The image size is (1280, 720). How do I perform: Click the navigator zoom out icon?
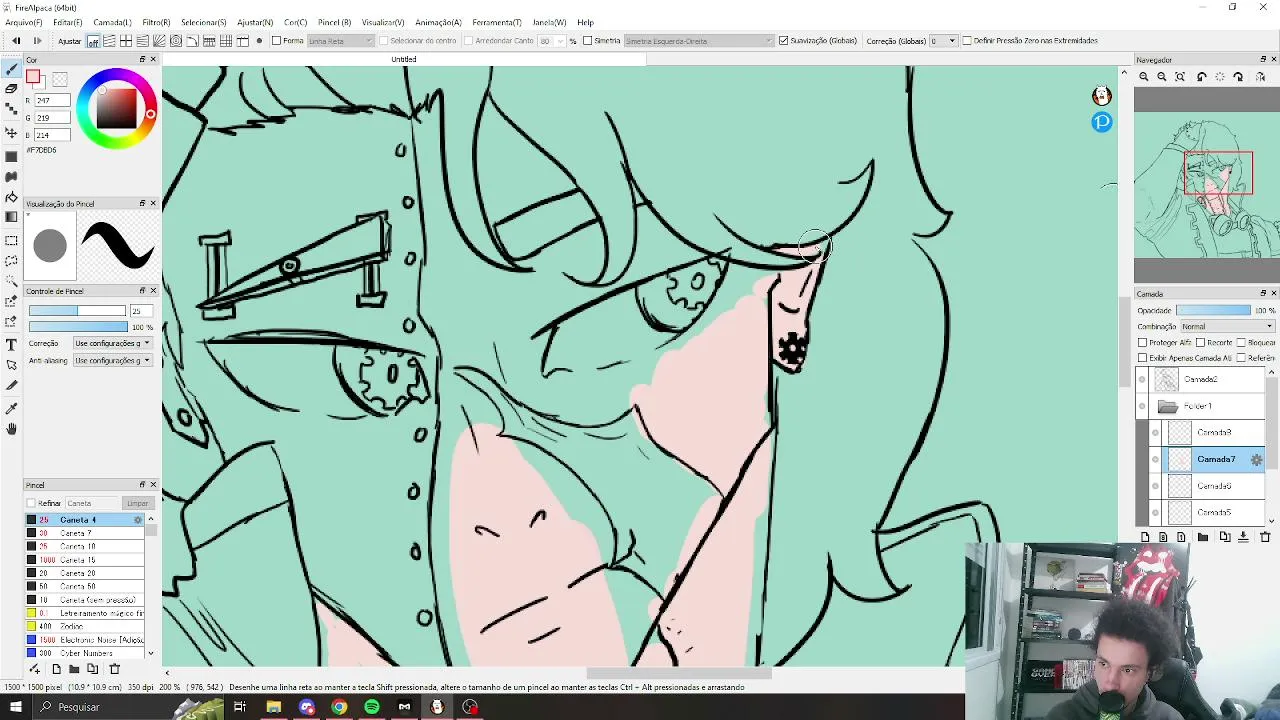pos(1162,77)
